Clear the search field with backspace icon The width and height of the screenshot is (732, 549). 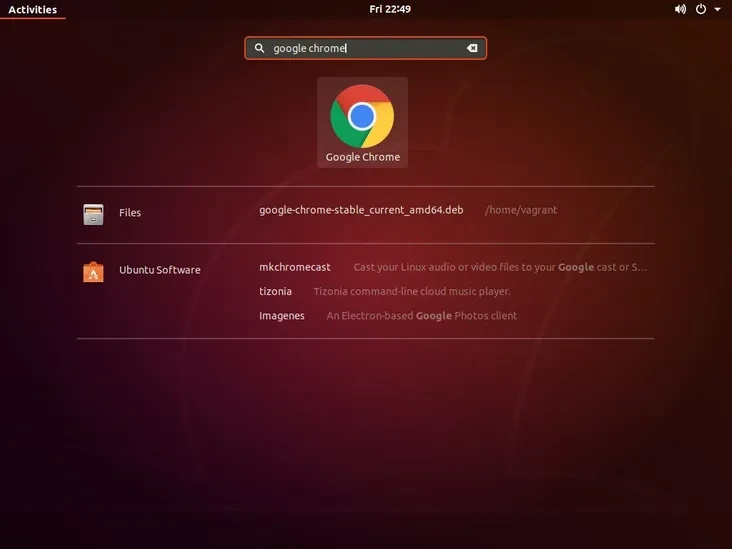(x=472, y=48)
